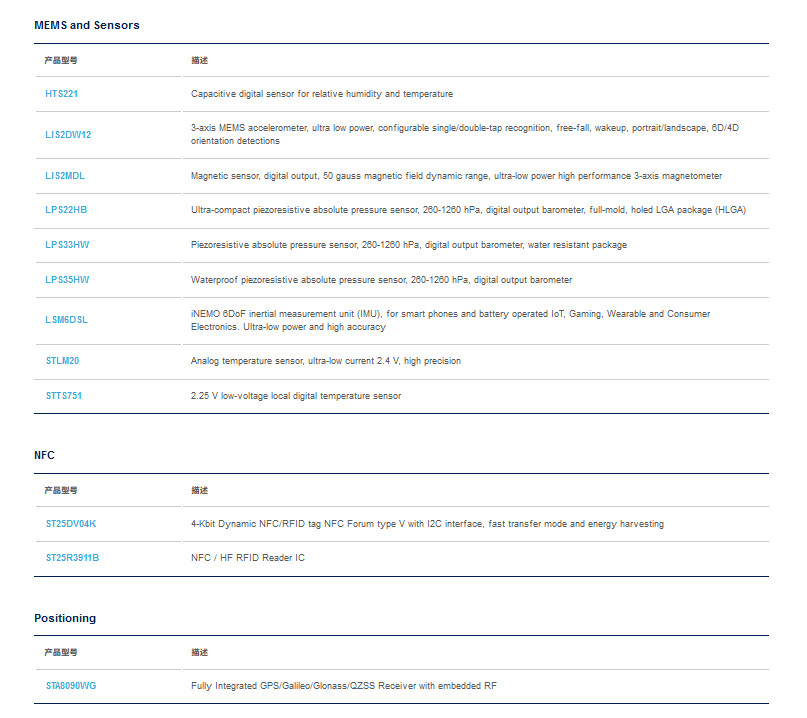
Task: Click the 描述 header in NFC table
Action: point(199,491)
